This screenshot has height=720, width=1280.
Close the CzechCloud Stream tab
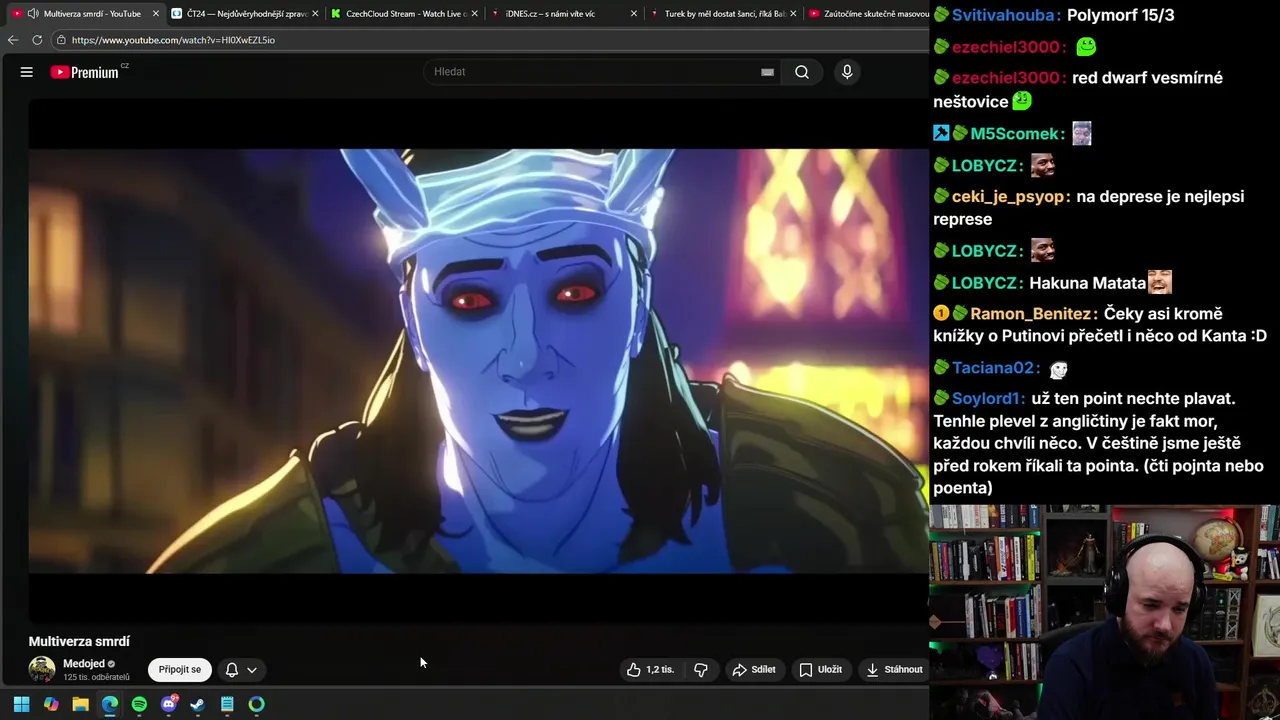click(474, 14)
